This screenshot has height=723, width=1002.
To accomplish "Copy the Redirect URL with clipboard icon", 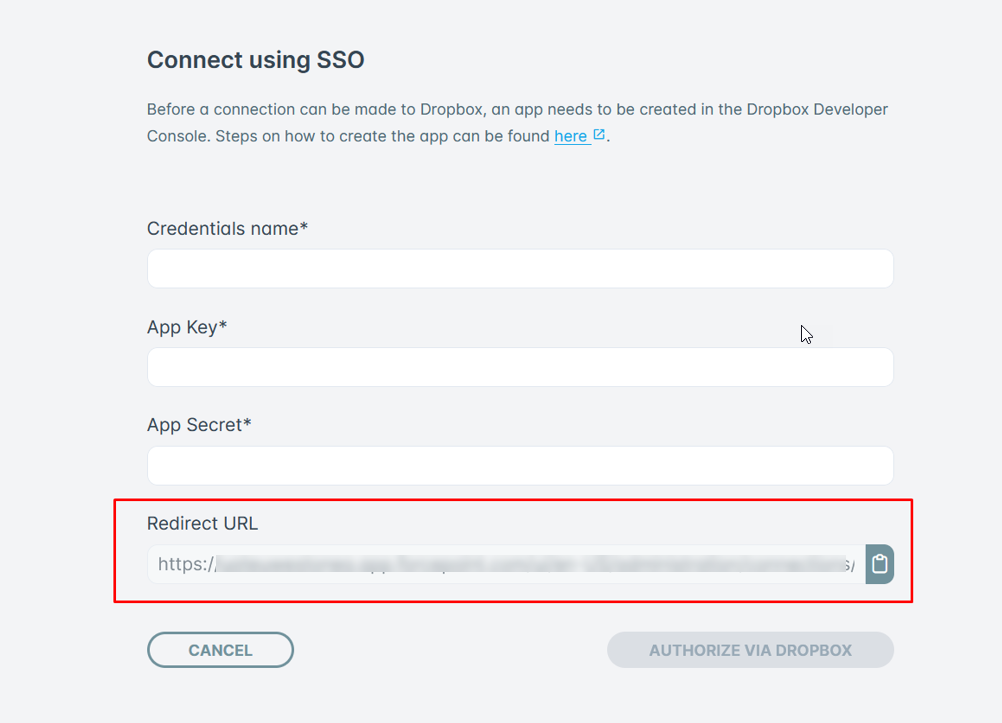I will [879, 564].
